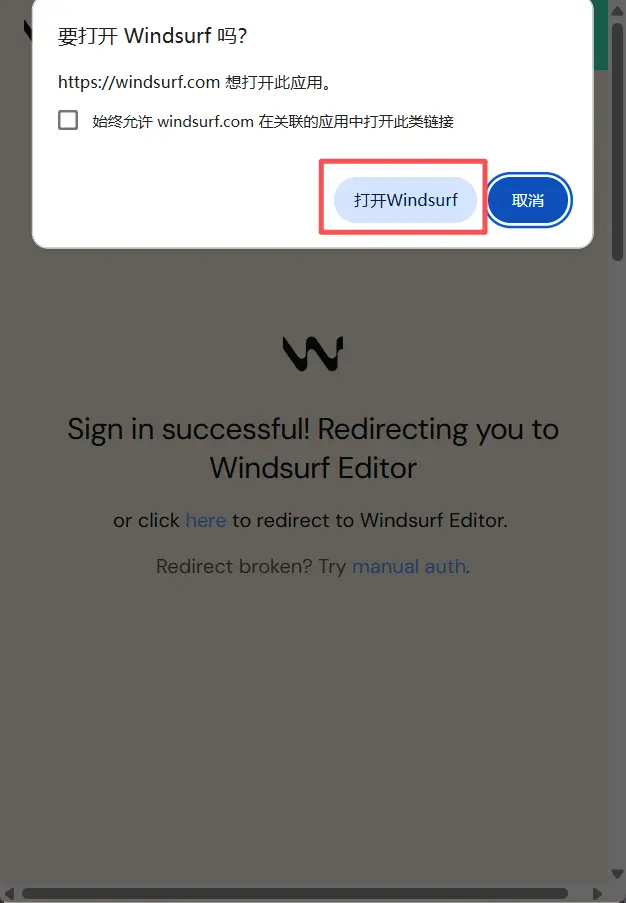Click the vertical scrollbar up arrow
This screenshot has height=903, width=626.
point(617,10)
